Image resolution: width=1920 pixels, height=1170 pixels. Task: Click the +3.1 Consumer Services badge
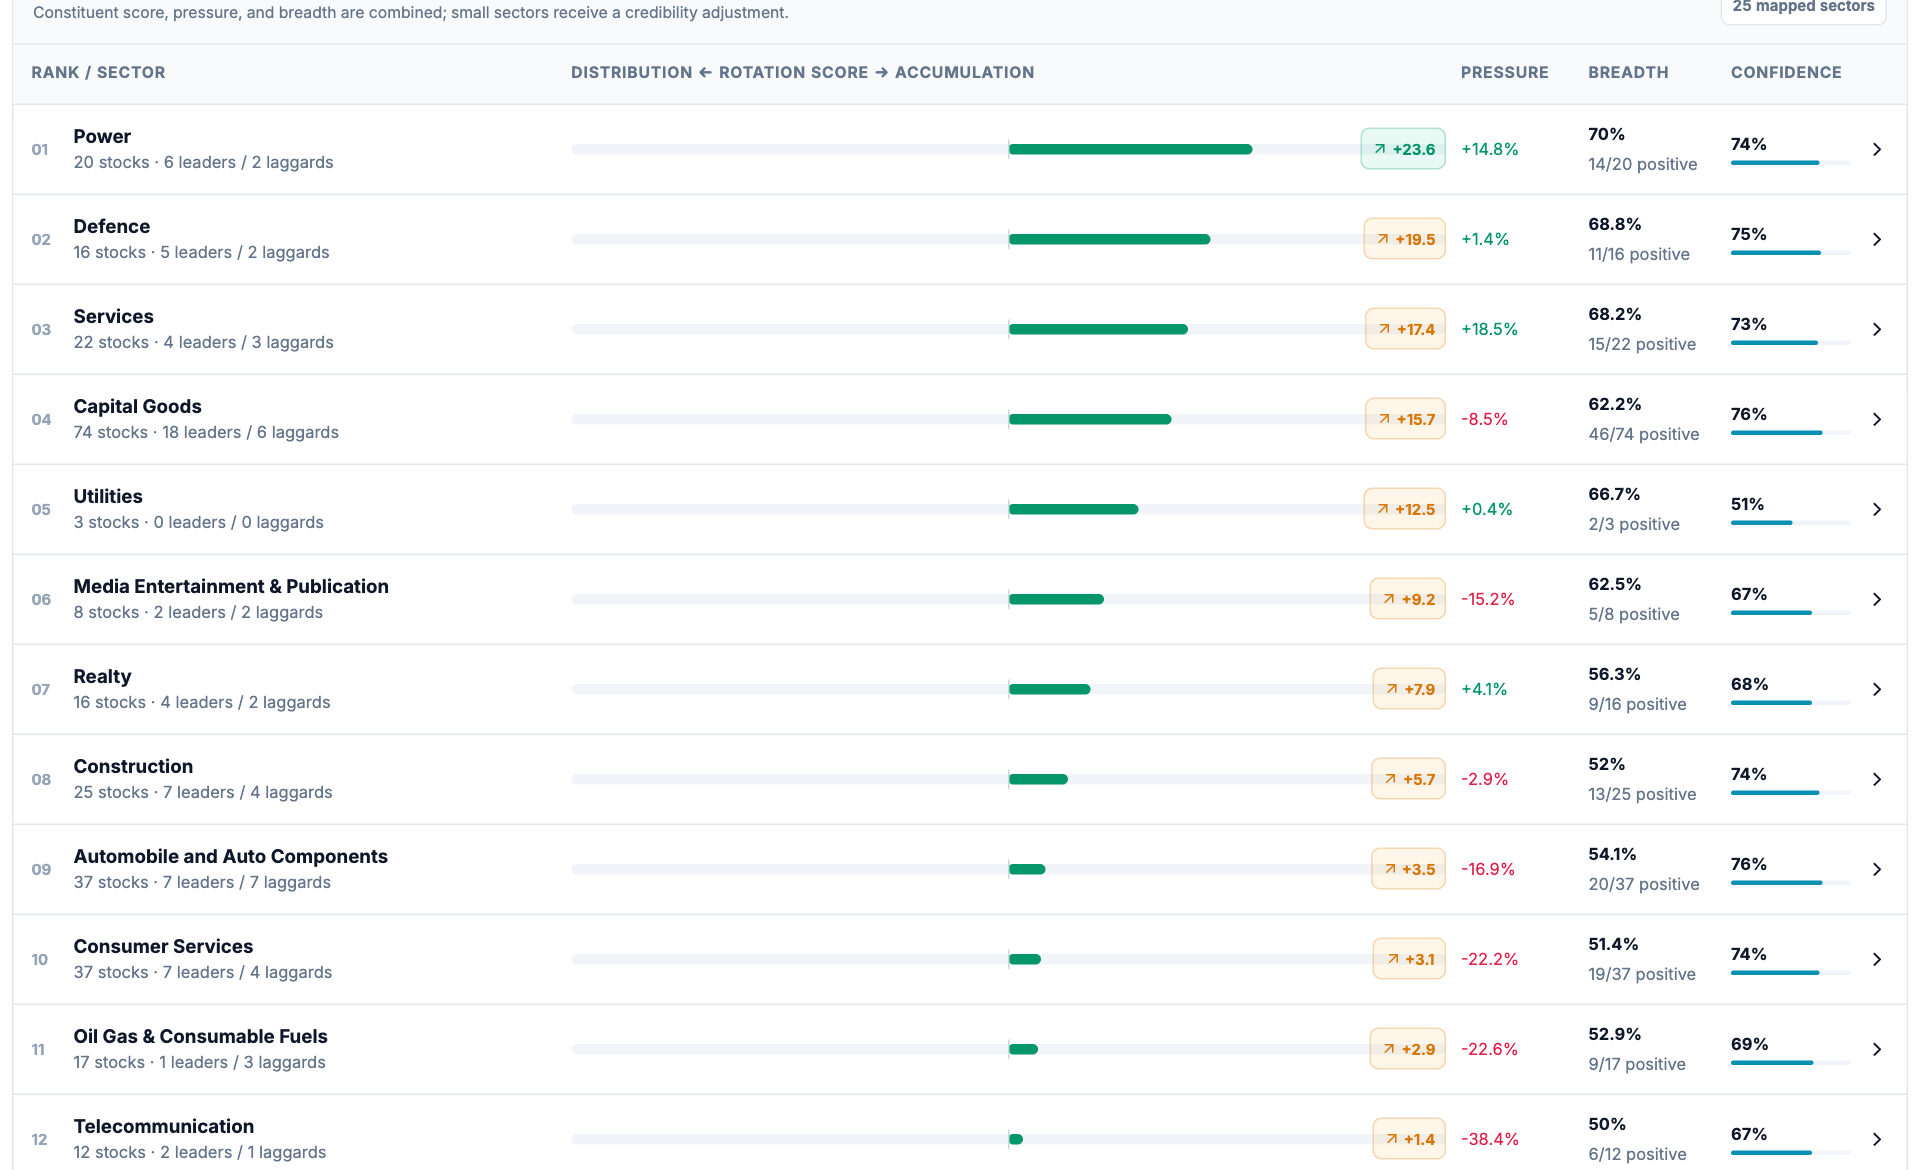pyautogui.click(x=1410, y=959)
